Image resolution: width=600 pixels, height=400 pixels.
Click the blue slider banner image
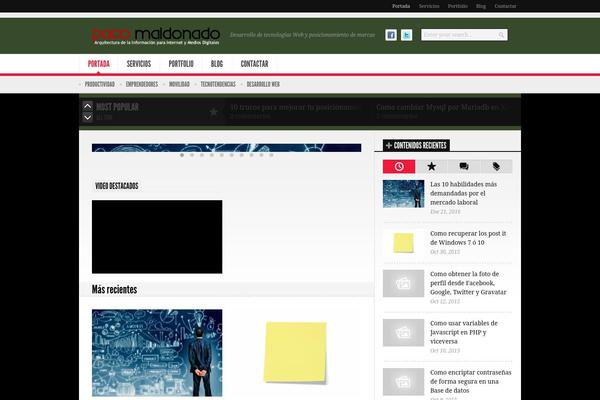[x=227, y=148]
